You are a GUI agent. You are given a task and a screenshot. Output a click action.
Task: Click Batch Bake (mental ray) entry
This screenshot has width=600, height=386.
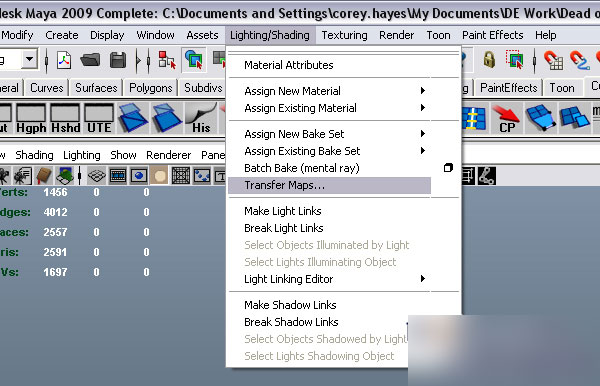[x=329, y=168]
